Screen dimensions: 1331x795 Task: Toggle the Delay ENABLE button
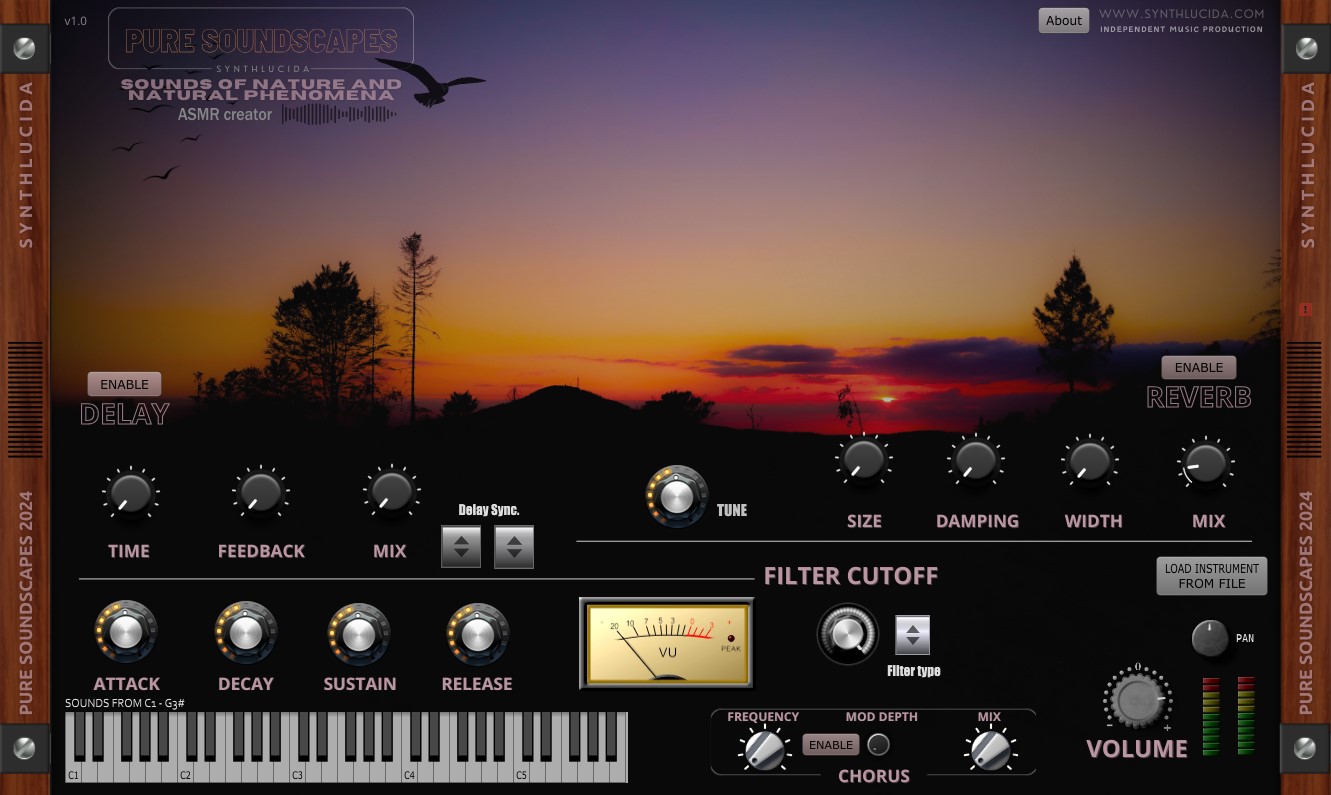[x=124, y=384]
